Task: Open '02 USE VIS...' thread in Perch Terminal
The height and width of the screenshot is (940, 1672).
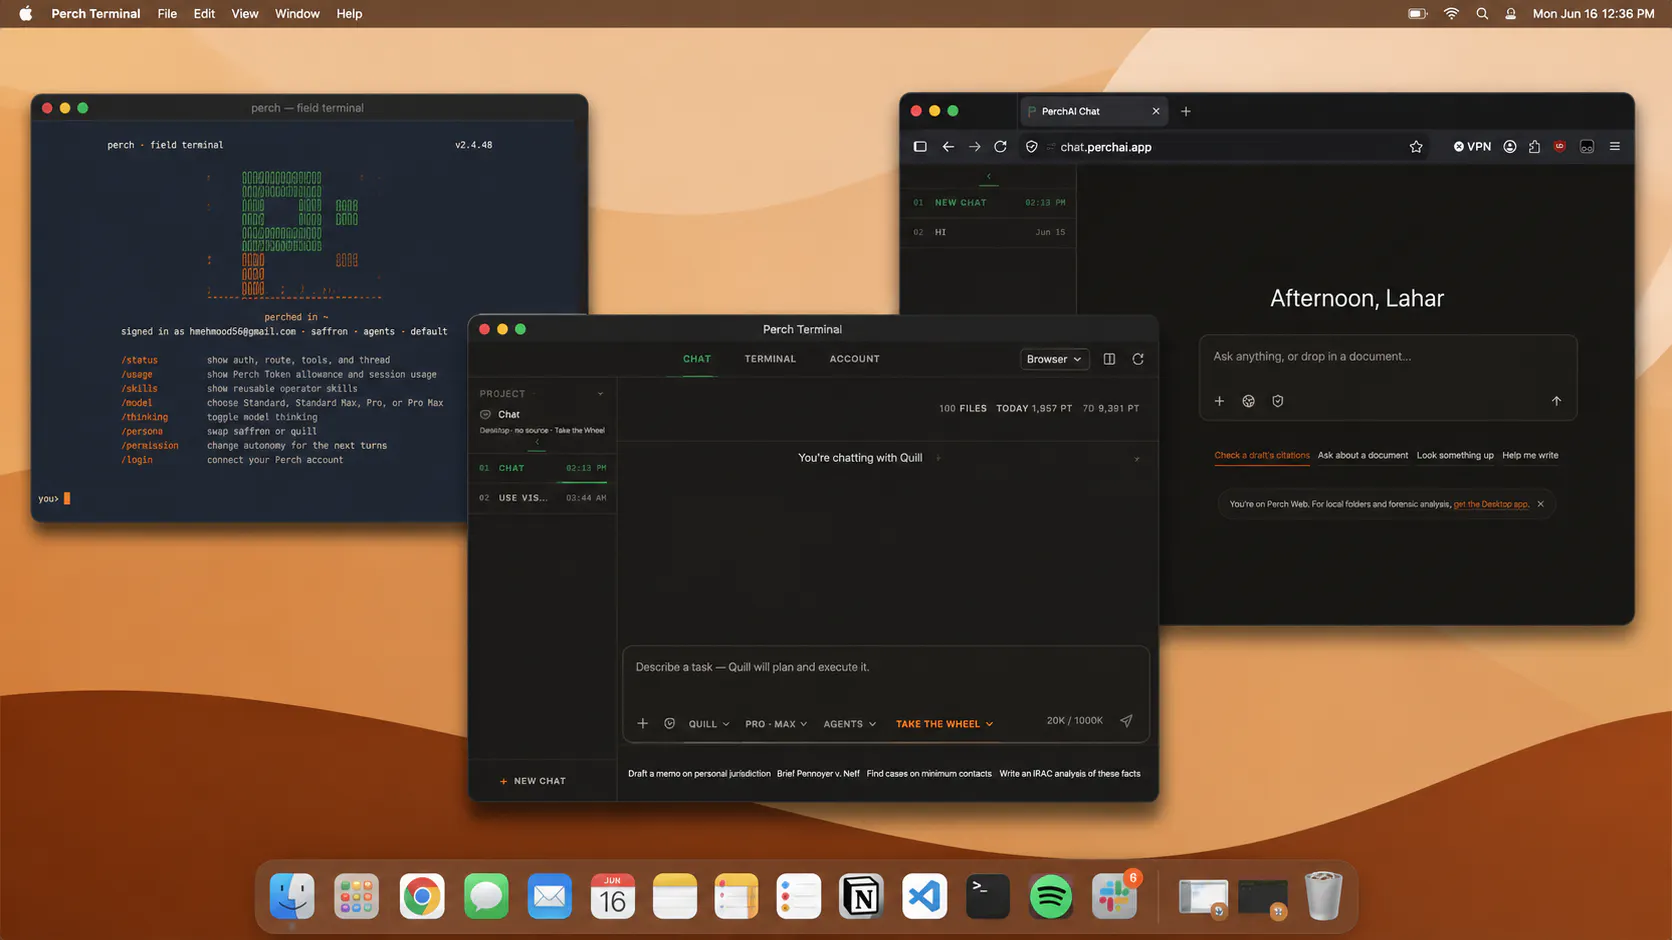Action: pos(542,498)
